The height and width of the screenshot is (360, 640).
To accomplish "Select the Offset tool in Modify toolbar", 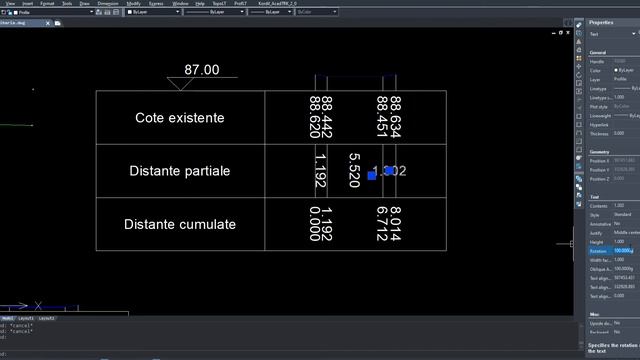I will (x=579, y=50).
